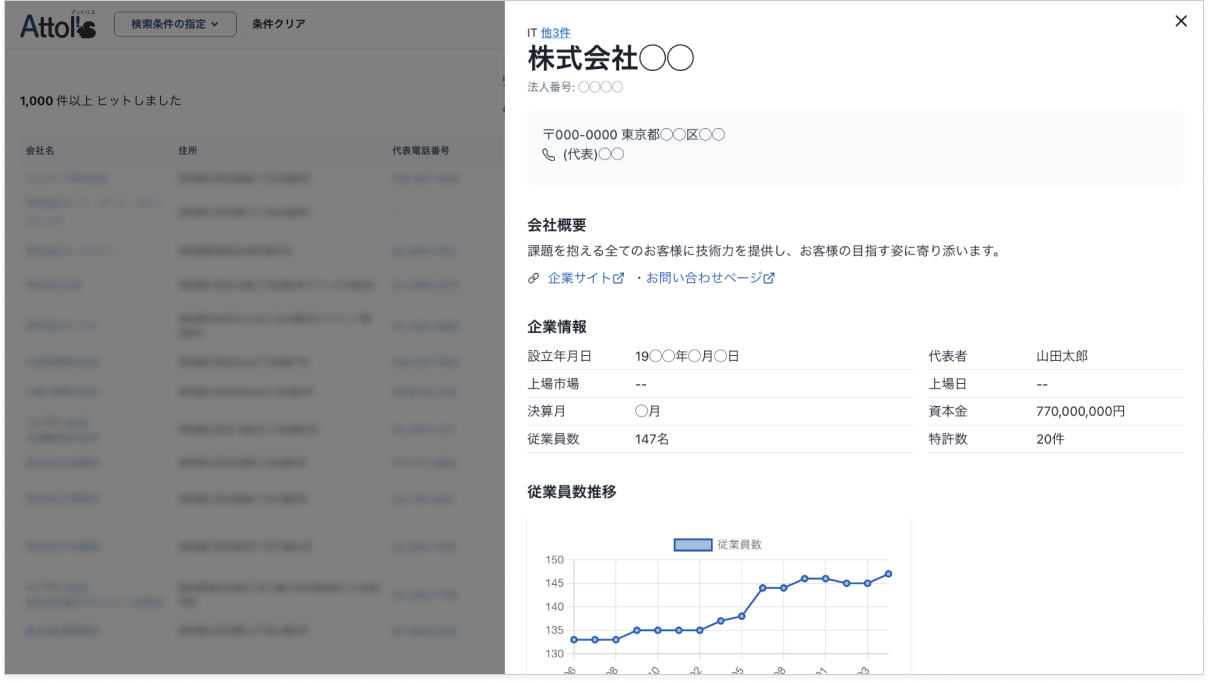The height and width of the screenshot is (683, 1208).
Task: Select the 住所 column header
Action: tap(188, 150)
